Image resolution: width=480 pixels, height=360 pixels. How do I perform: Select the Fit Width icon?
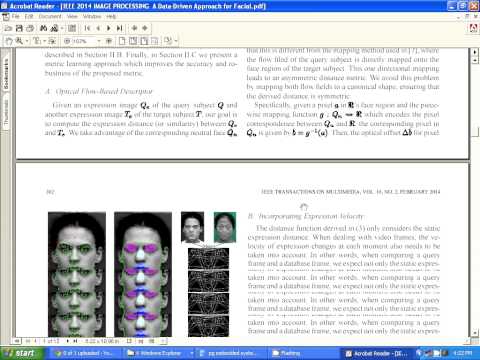pyautogui.click(x=144, y=41)
